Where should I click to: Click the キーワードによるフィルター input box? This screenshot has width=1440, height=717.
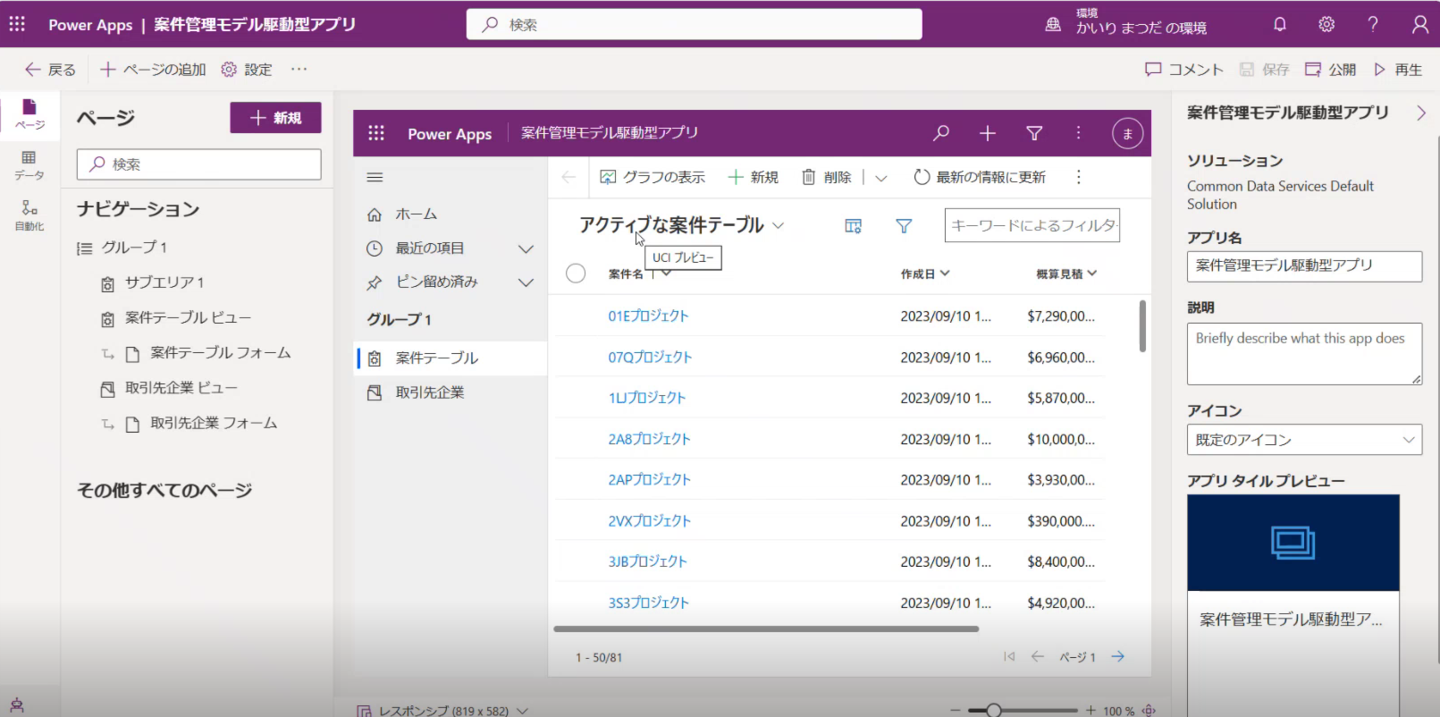click(x=1032, y=225)
